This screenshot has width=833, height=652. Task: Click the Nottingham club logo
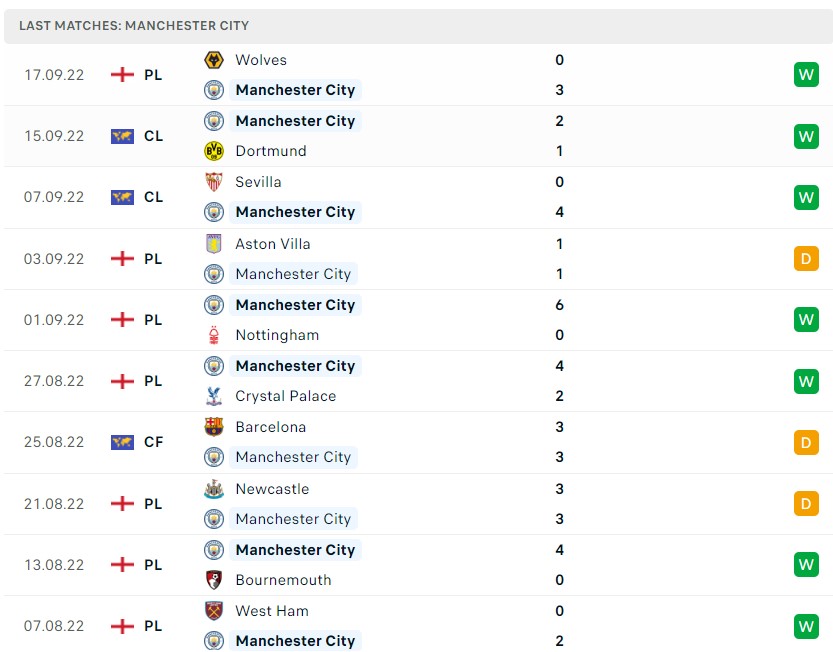click(213, 334)
